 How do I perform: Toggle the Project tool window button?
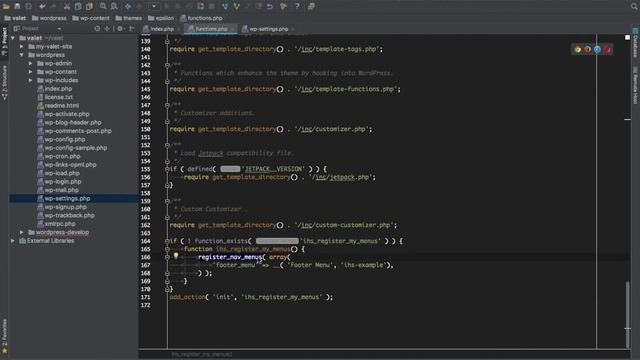[x=4, y=42]
